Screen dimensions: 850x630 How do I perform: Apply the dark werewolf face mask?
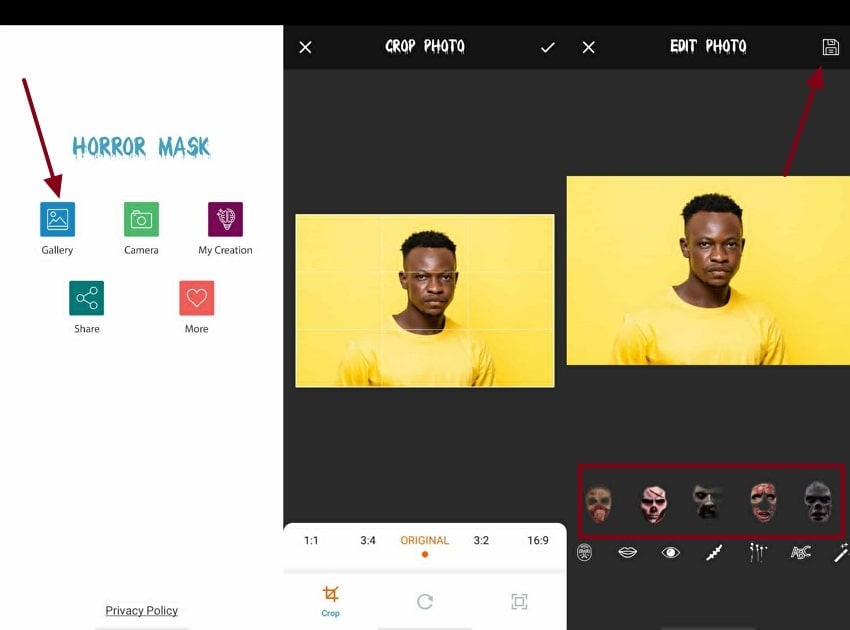coord(708,502)
